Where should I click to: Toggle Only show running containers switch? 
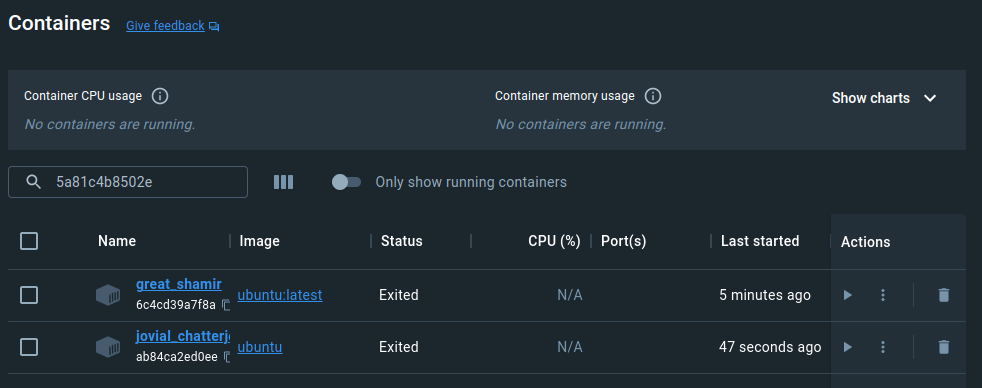(x=346, y=182)
